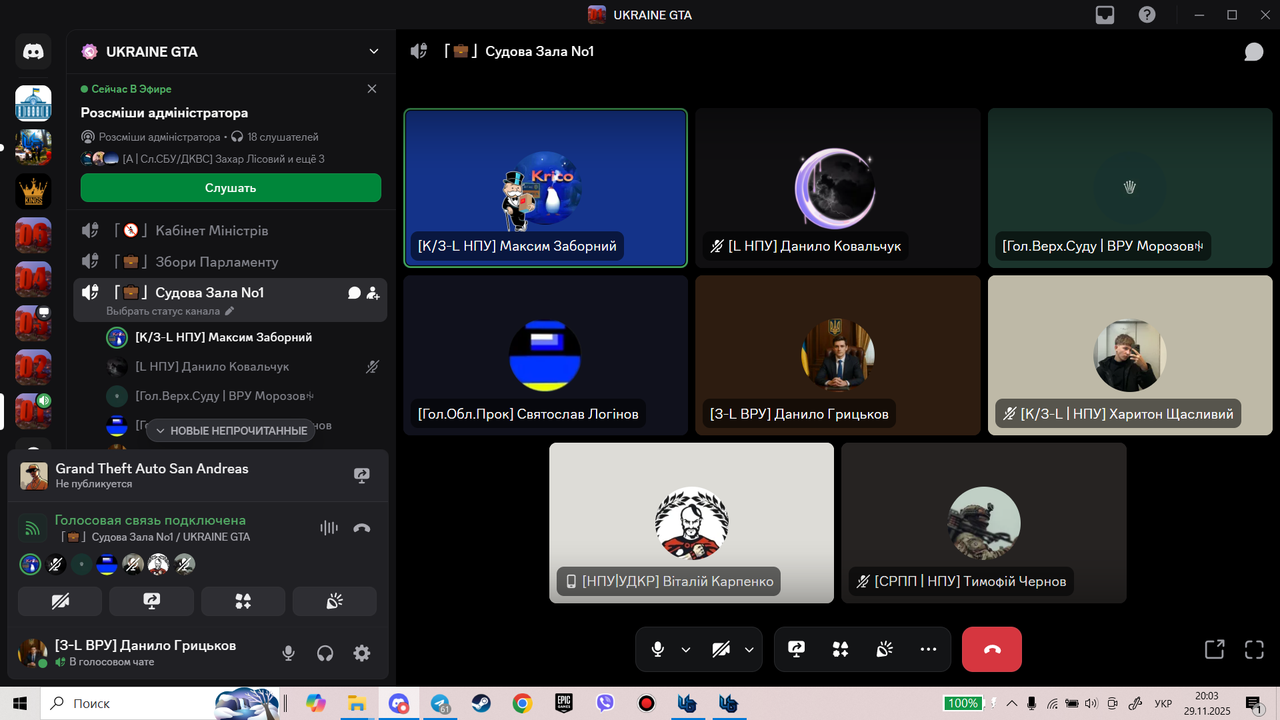Screen dimensions: 1280x720
Task: Open the 04 server in sidebar
Action: (33, 279)
